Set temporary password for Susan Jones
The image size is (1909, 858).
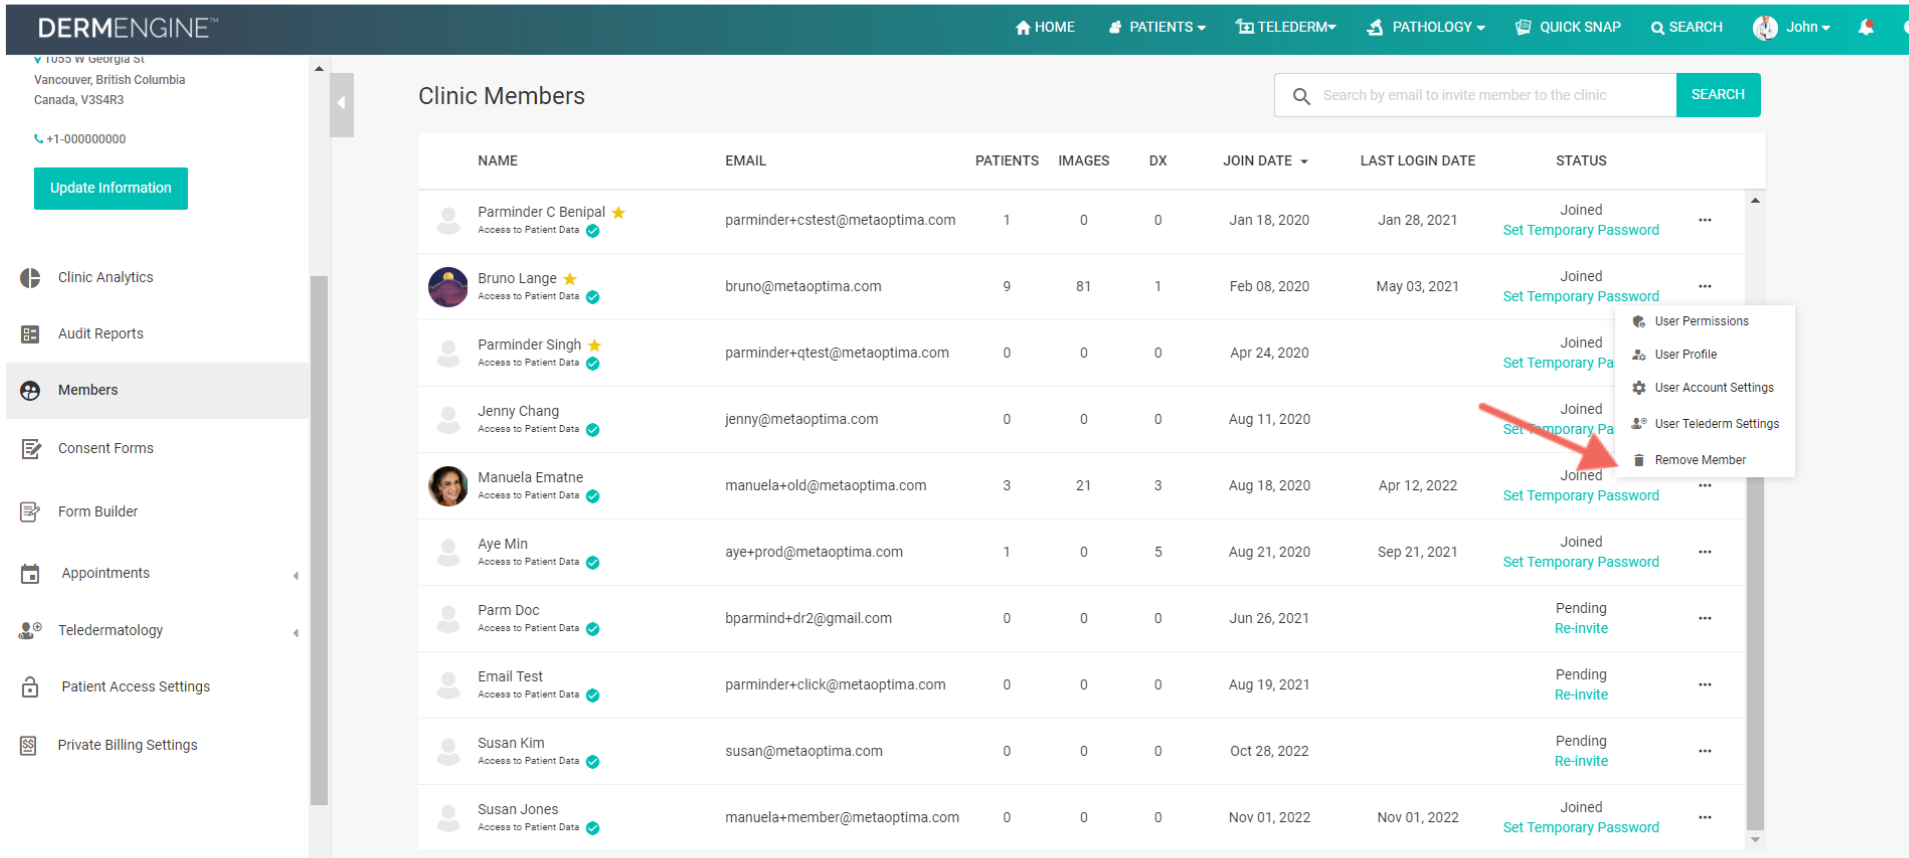1581,828
